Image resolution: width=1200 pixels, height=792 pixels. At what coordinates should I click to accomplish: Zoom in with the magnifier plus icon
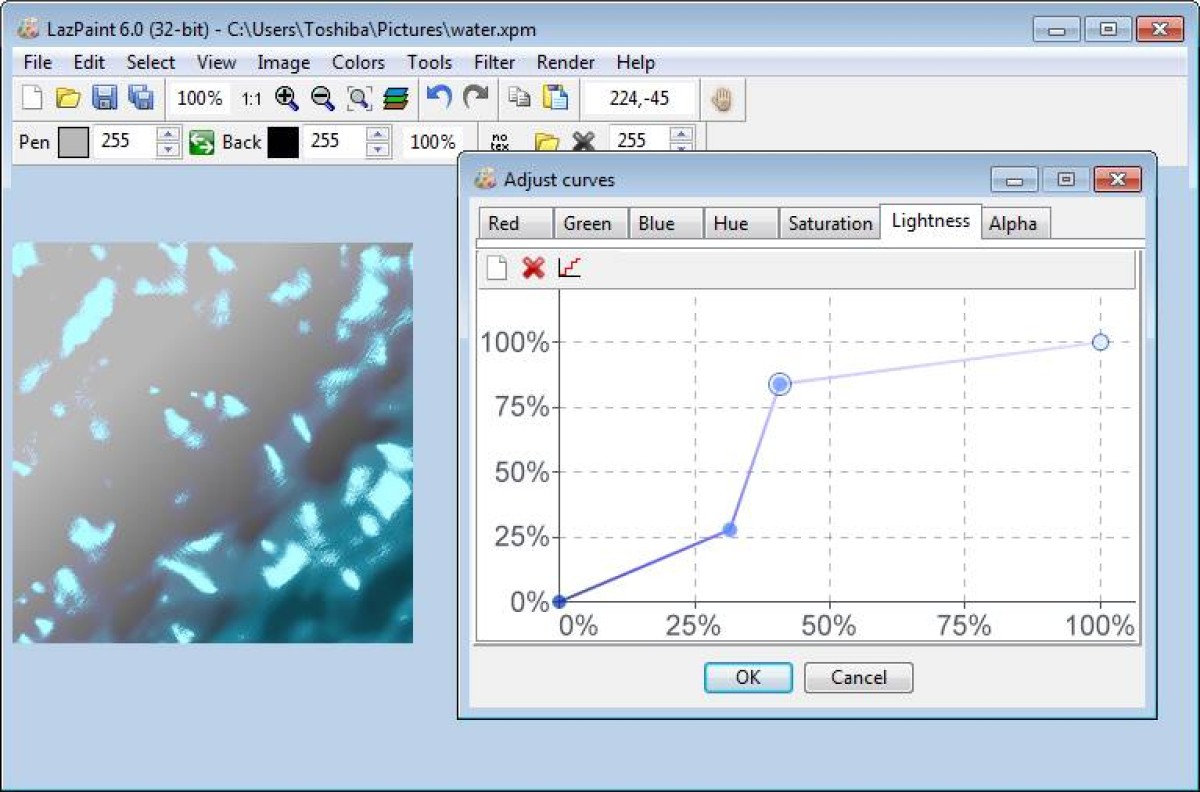(x=286, y=98)
